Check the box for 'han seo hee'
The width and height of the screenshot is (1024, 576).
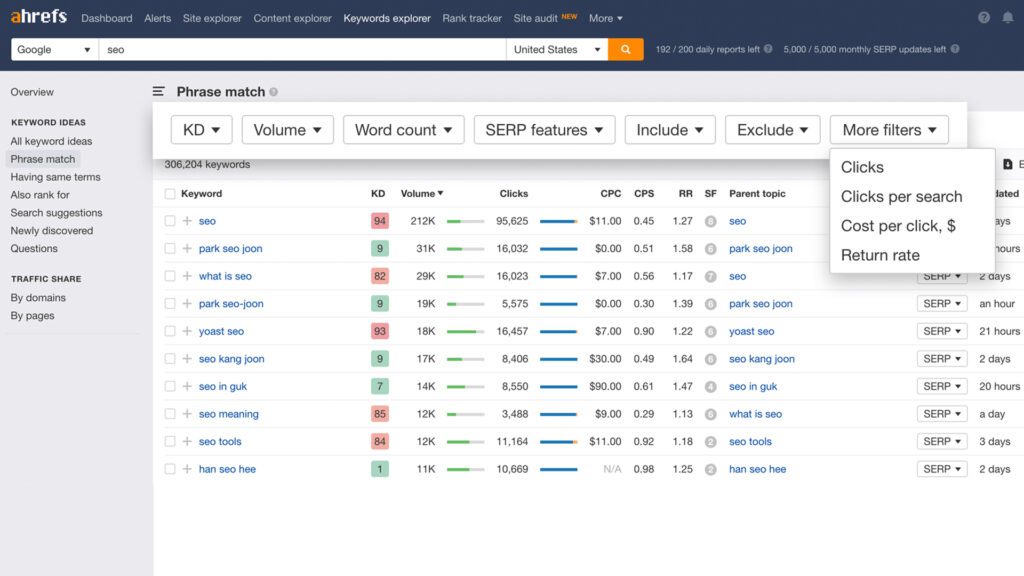170,469
